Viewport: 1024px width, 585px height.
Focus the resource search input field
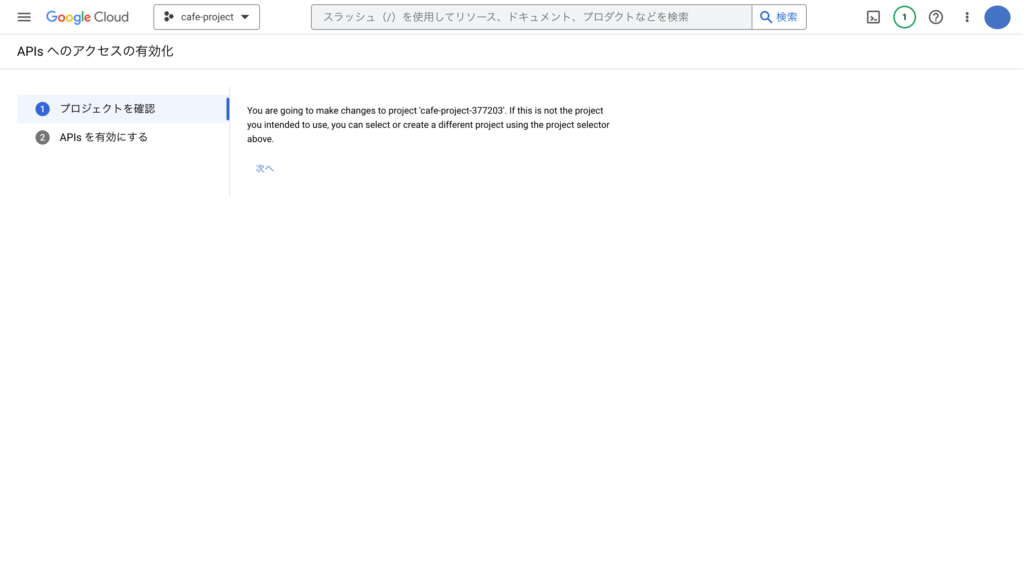click(532, 17)
